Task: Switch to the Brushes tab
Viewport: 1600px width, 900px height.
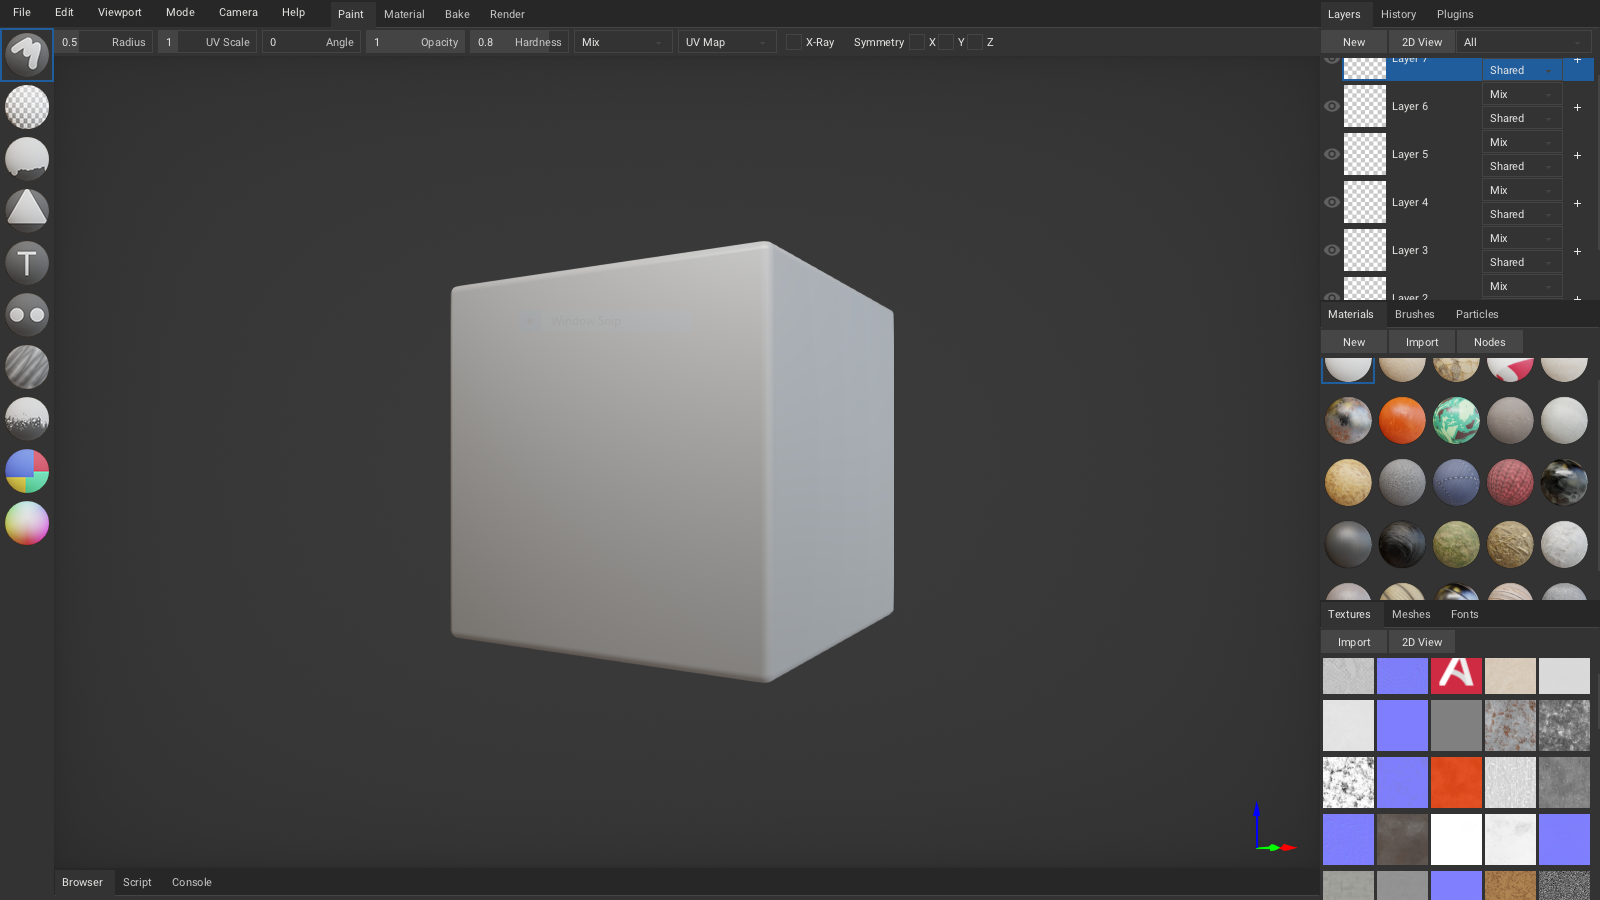Action: click(1414, 314)
